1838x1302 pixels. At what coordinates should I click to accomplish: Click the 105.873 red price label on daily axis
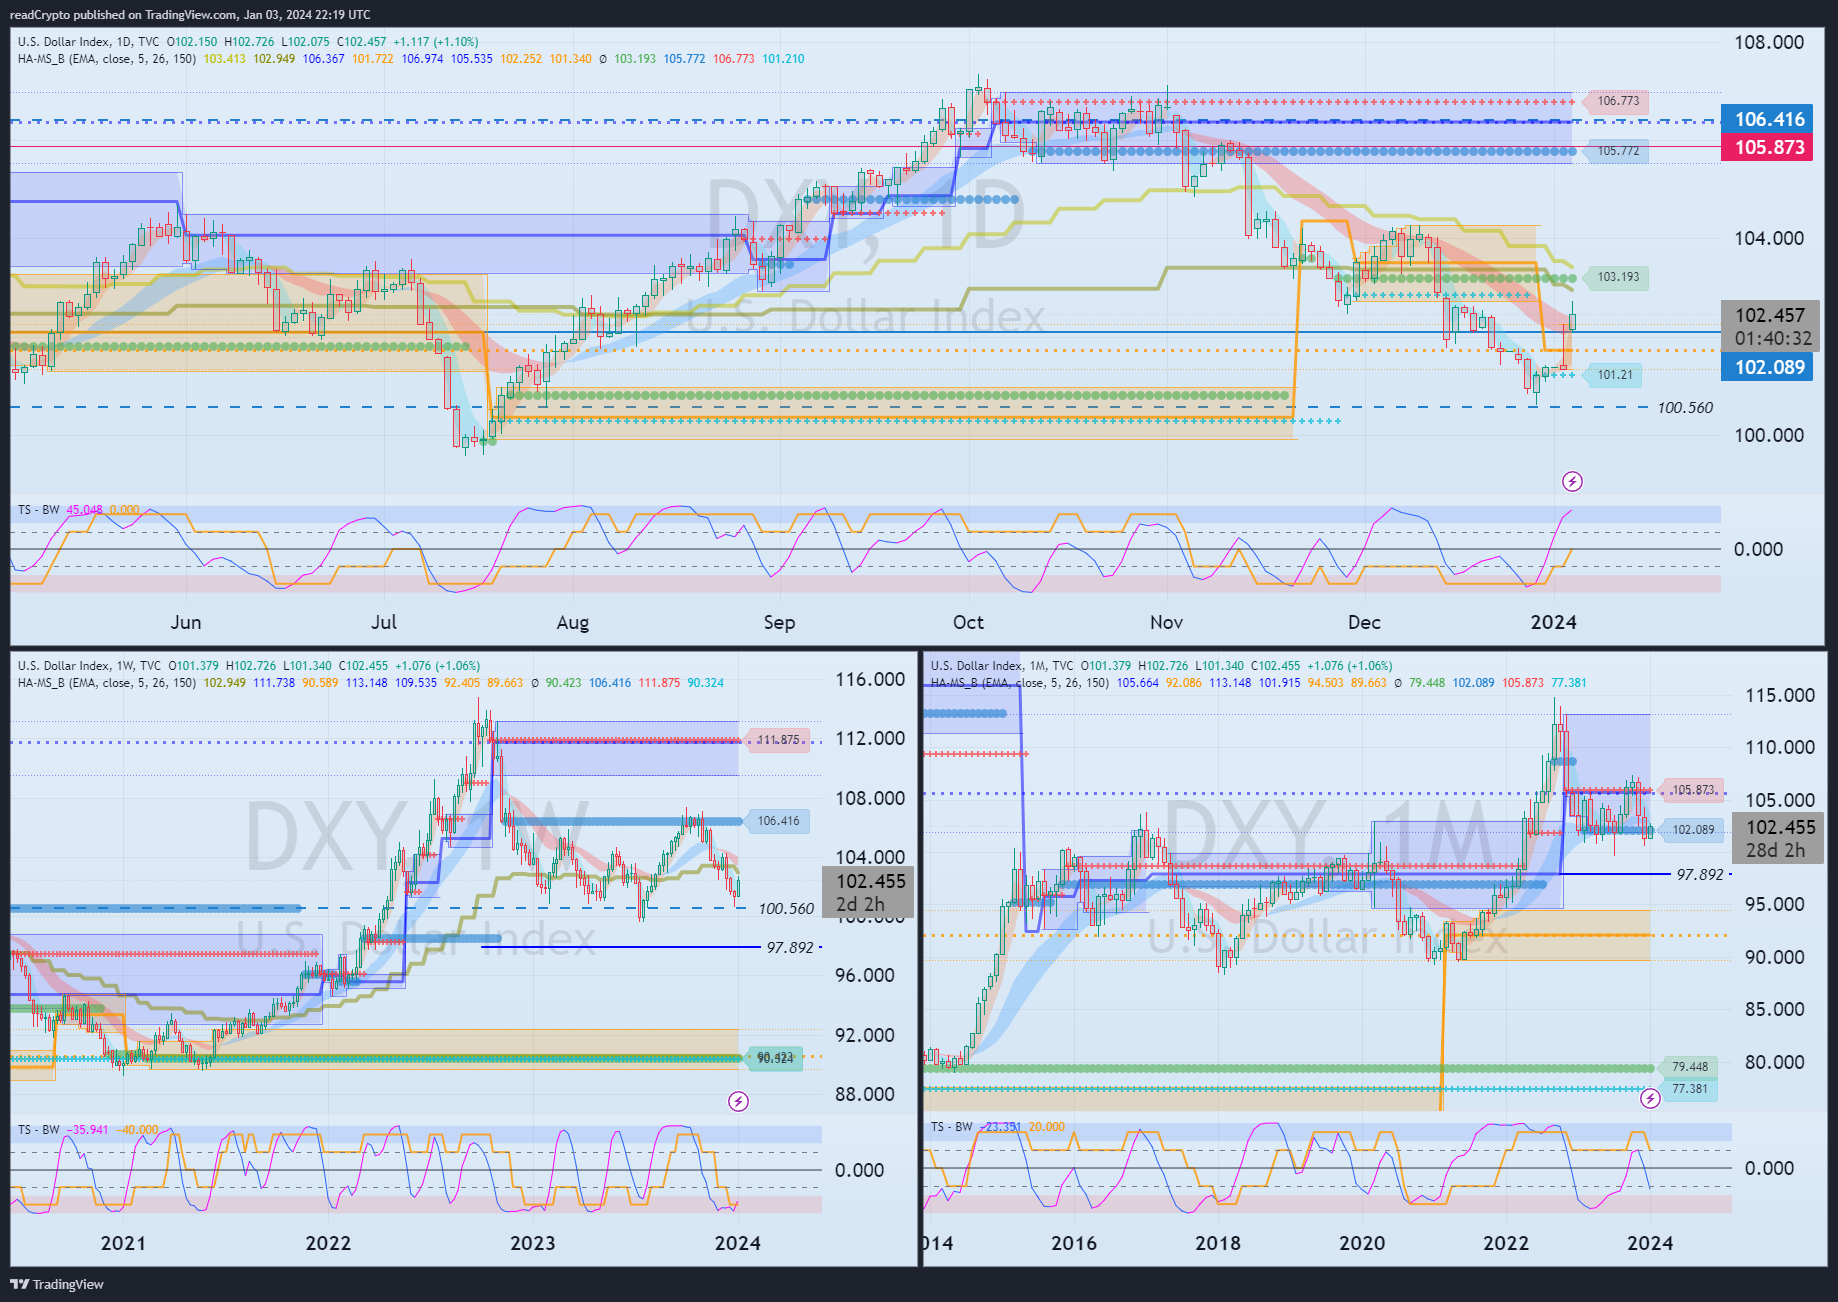pos(1768,148)
